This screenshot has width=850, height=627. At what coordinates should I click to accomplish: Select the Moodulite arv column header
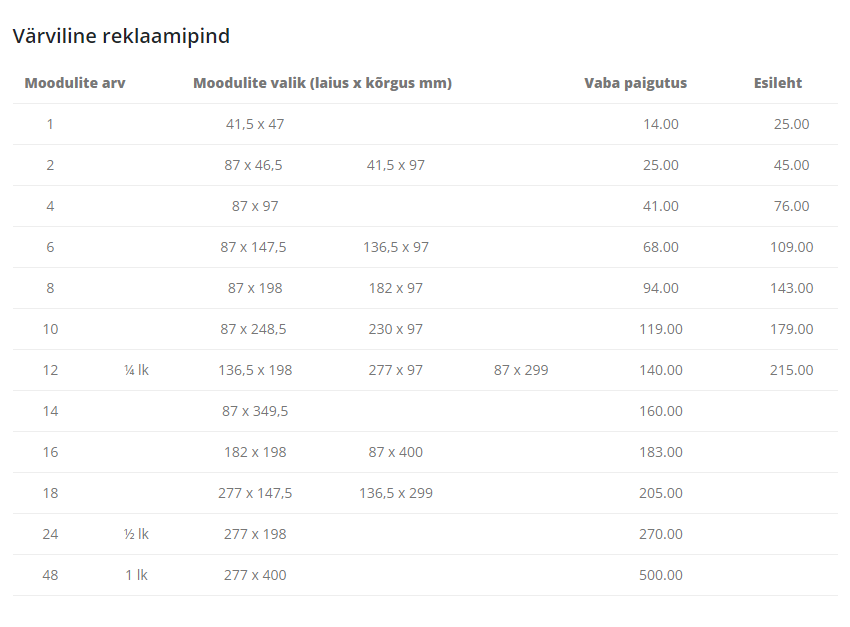pyautogui.click(x=75, y=83)
